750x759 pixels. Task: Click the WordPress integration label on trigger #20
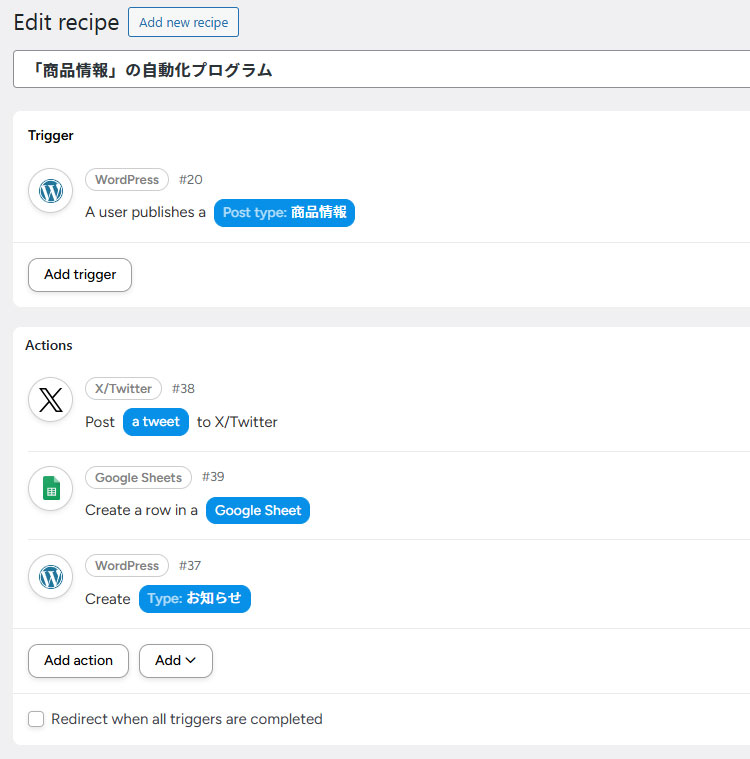[x=127, y=180]
